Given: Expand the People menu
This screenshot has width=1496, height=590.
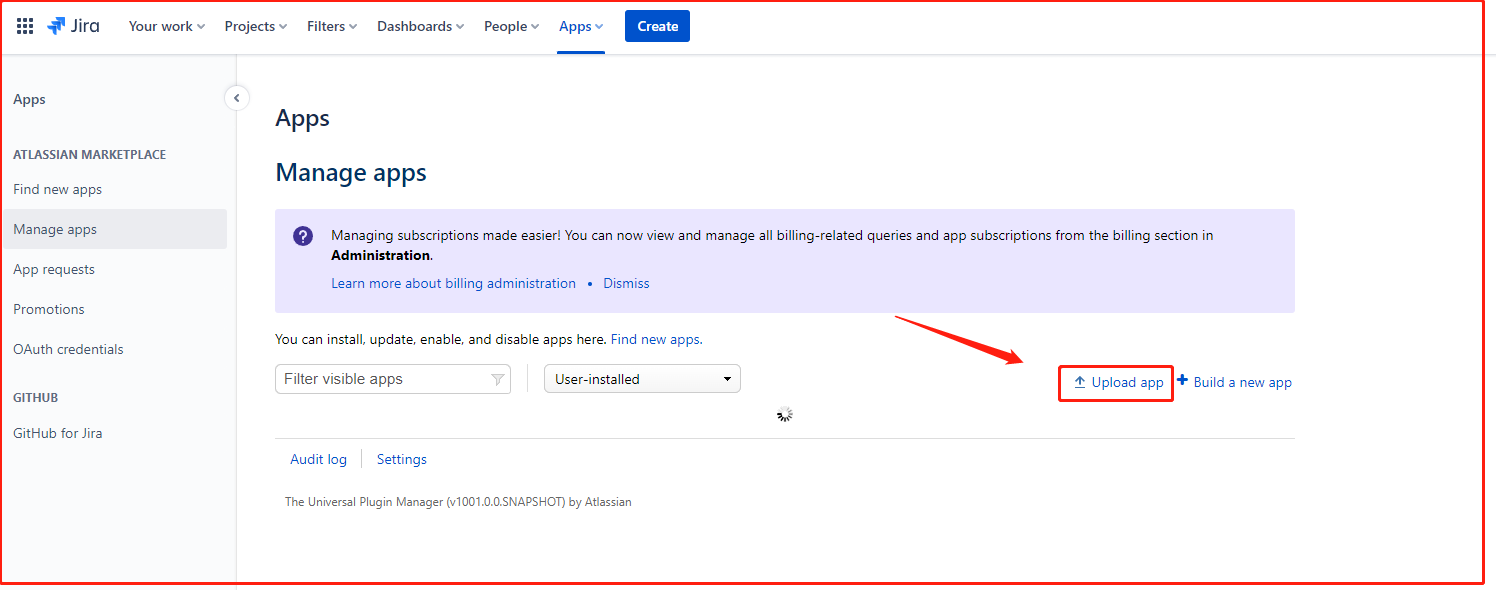Looking at the screenshot, I should (x=511, y=26).
